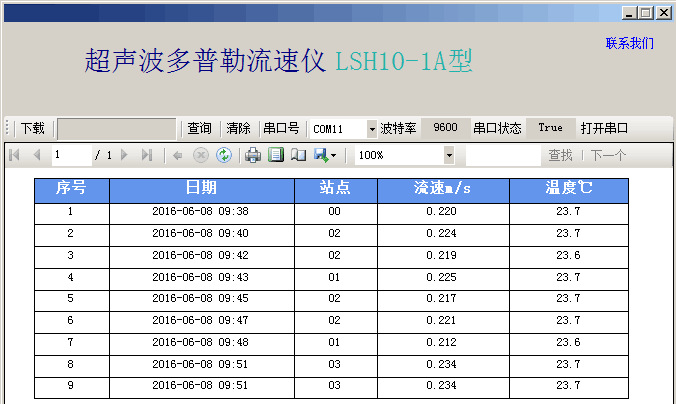The image size is (676, 404).
Task: Click the 站点 column header
Action: click(x=336, y=190)
